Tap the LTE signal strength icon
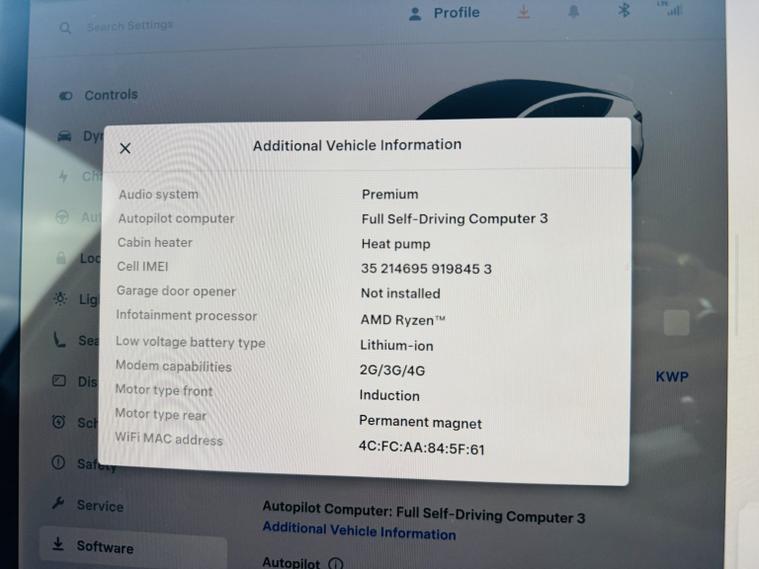 click(x=668, y=9)
